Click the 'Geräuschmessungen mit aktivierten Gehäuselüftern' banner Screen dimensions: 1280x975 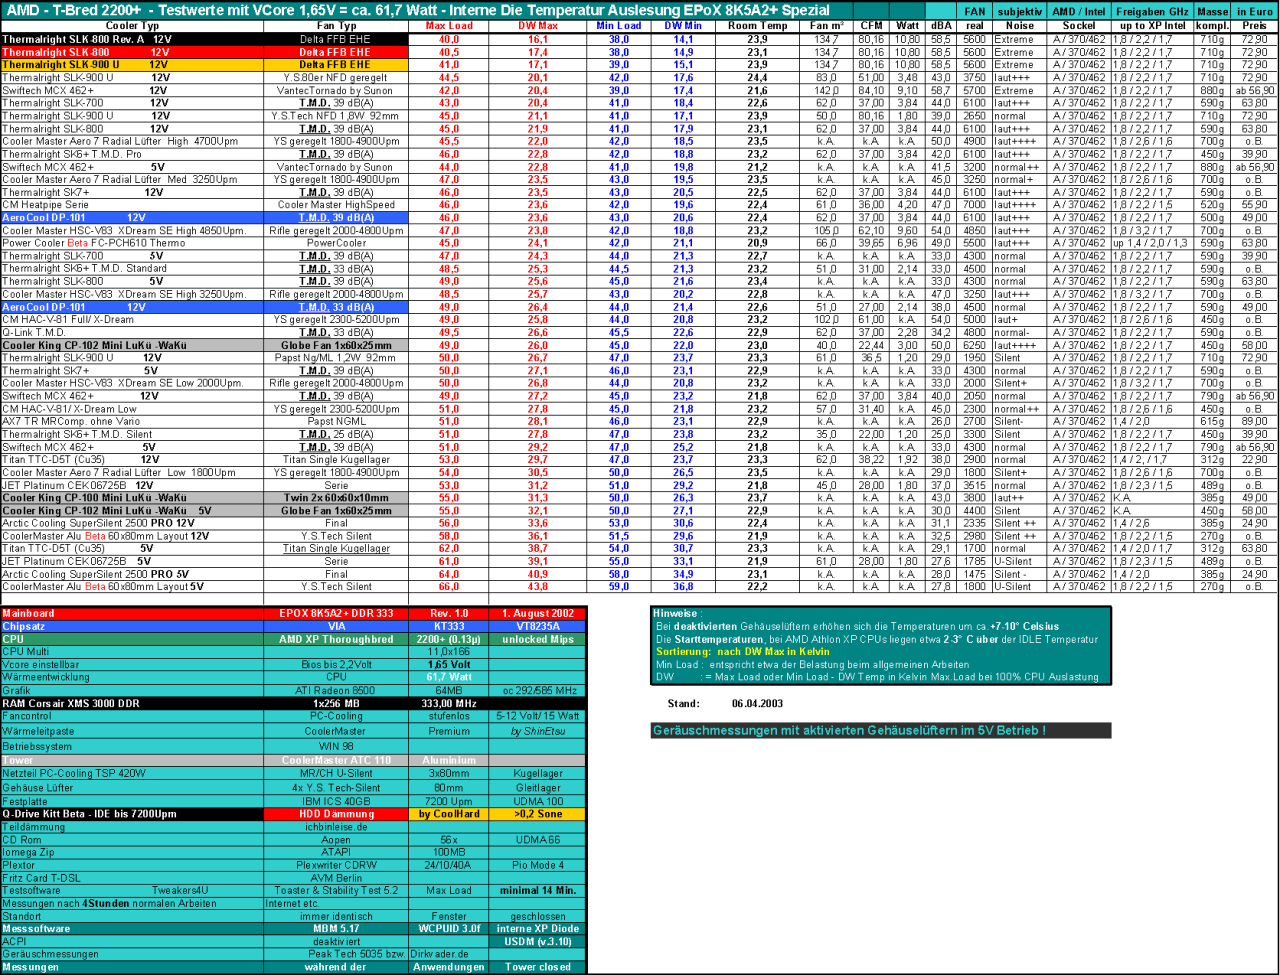click(880, 731)
